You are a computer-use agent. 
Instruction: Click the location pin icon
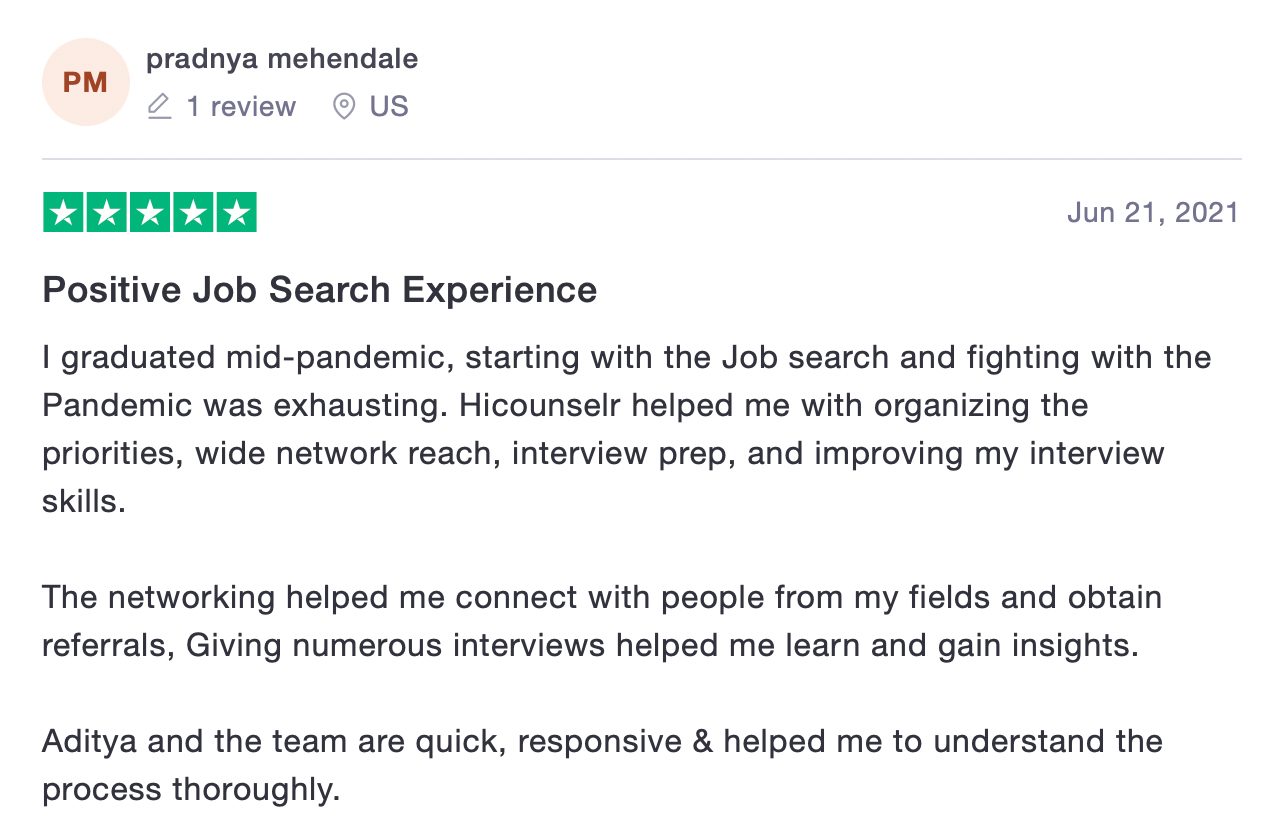(x=344, y=106)
